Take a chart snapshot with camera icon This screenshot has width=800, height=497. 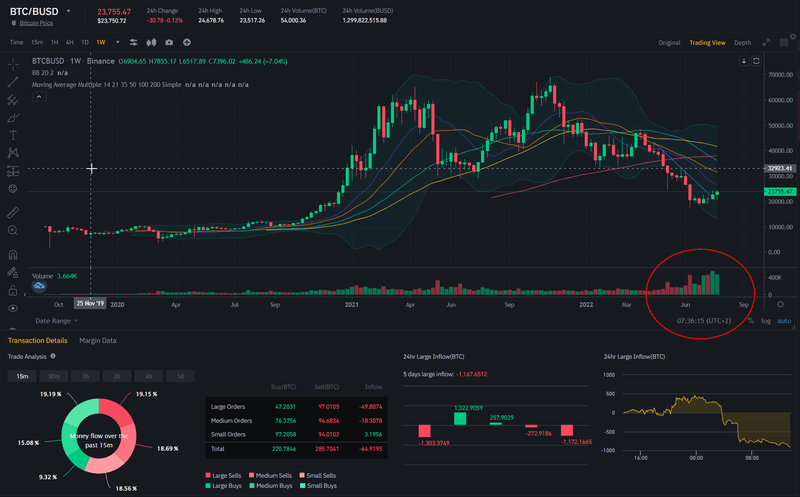168,42
